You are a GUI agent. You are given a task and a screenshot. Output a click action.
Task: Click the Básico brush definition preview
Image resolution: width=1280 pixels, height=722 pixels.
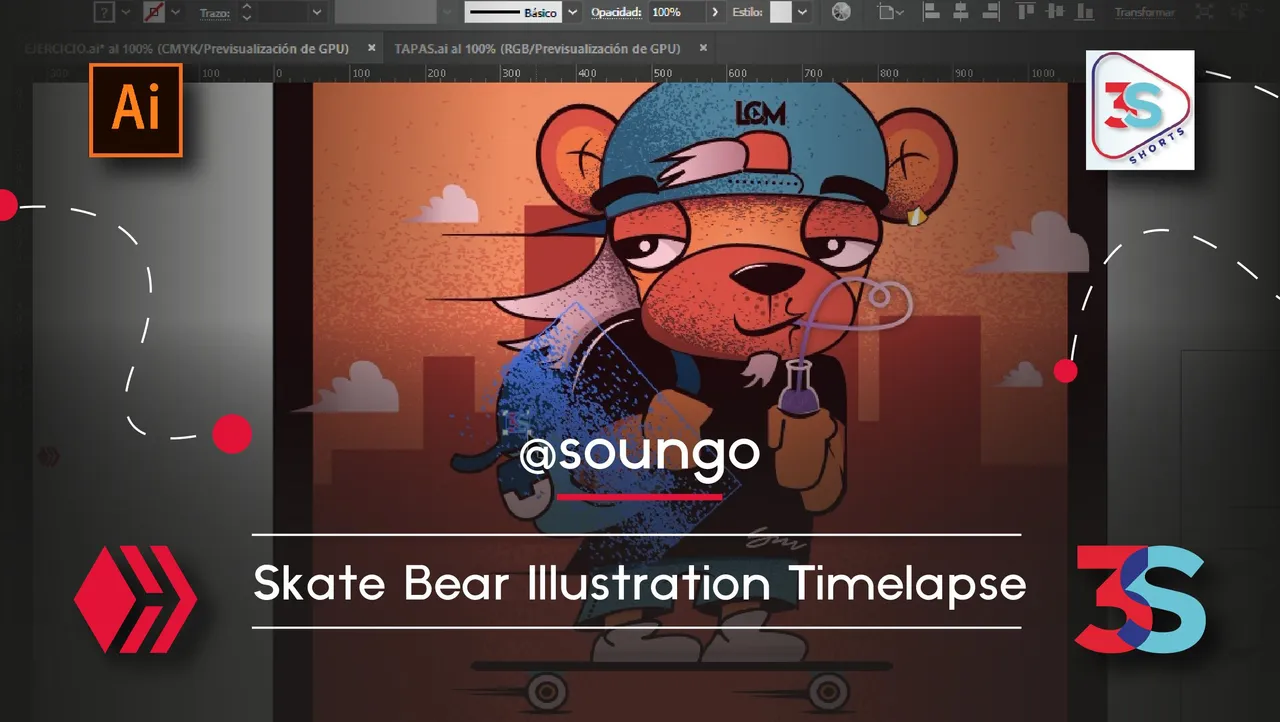coord(512,12)
